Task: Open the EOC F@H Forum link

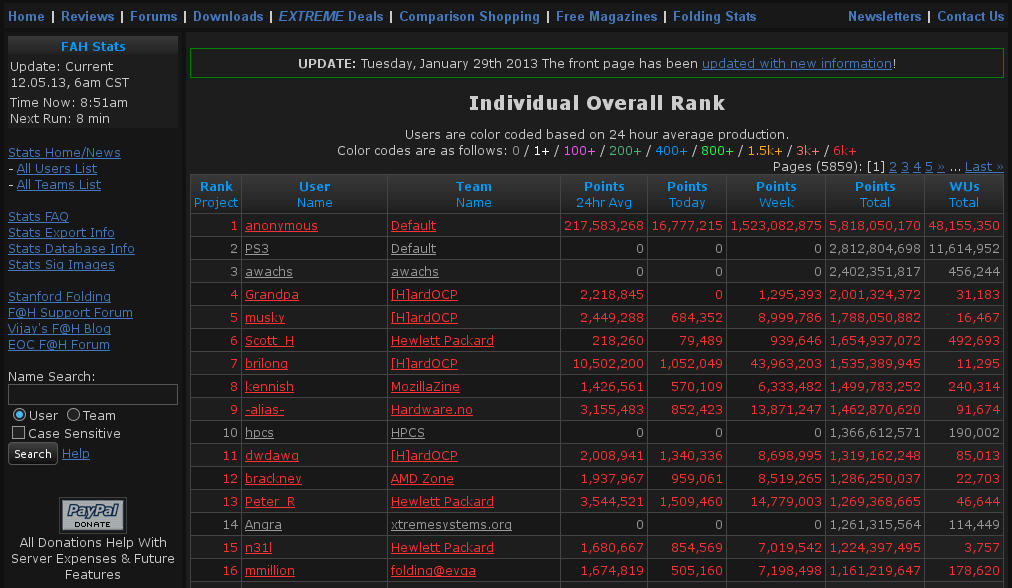Action: 59,345
